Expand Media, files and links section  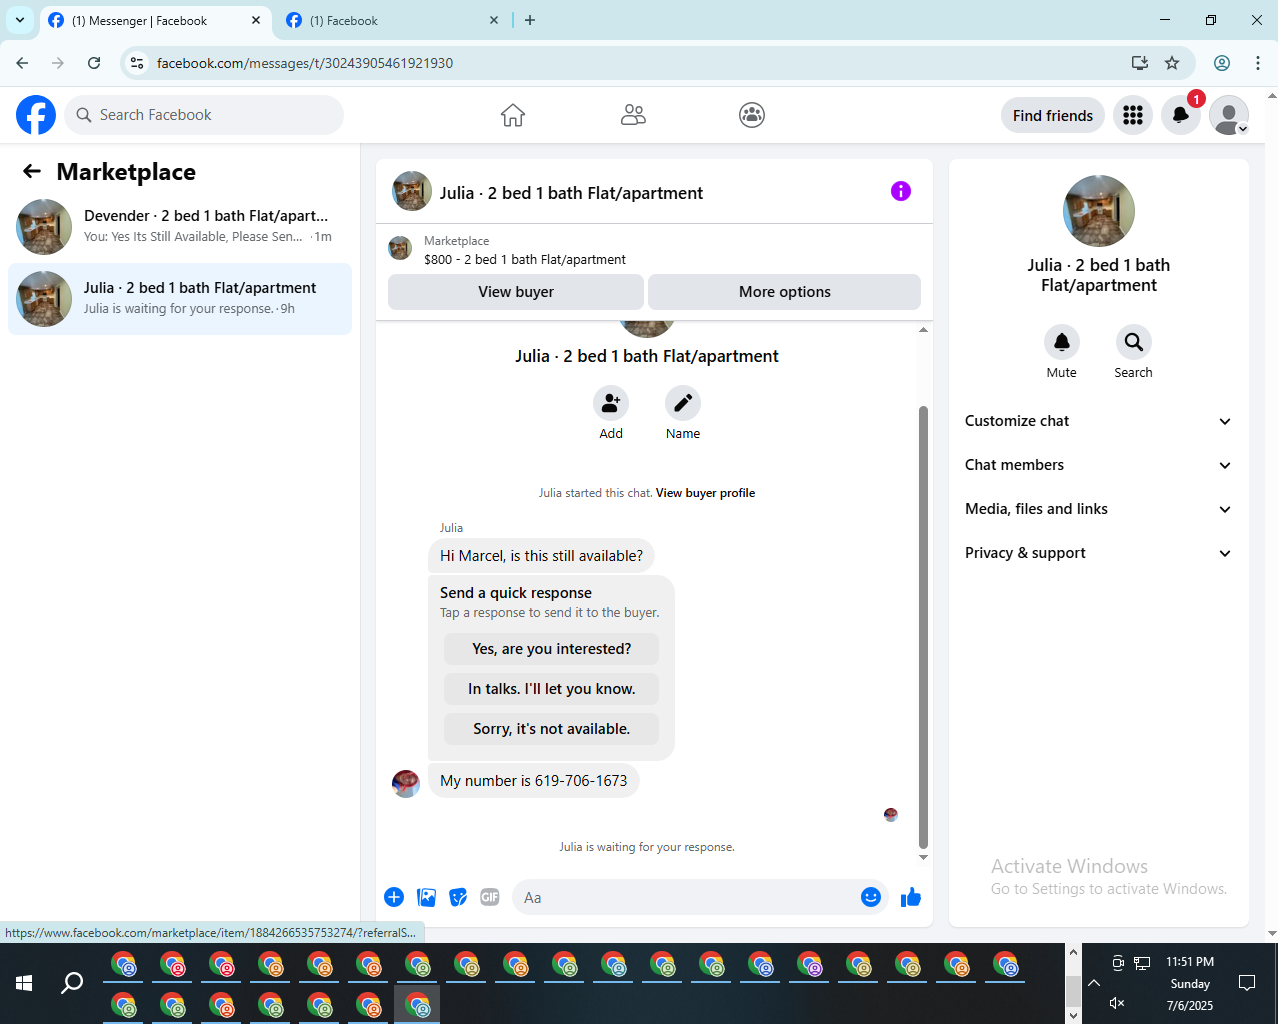(x=1098, y=509)
